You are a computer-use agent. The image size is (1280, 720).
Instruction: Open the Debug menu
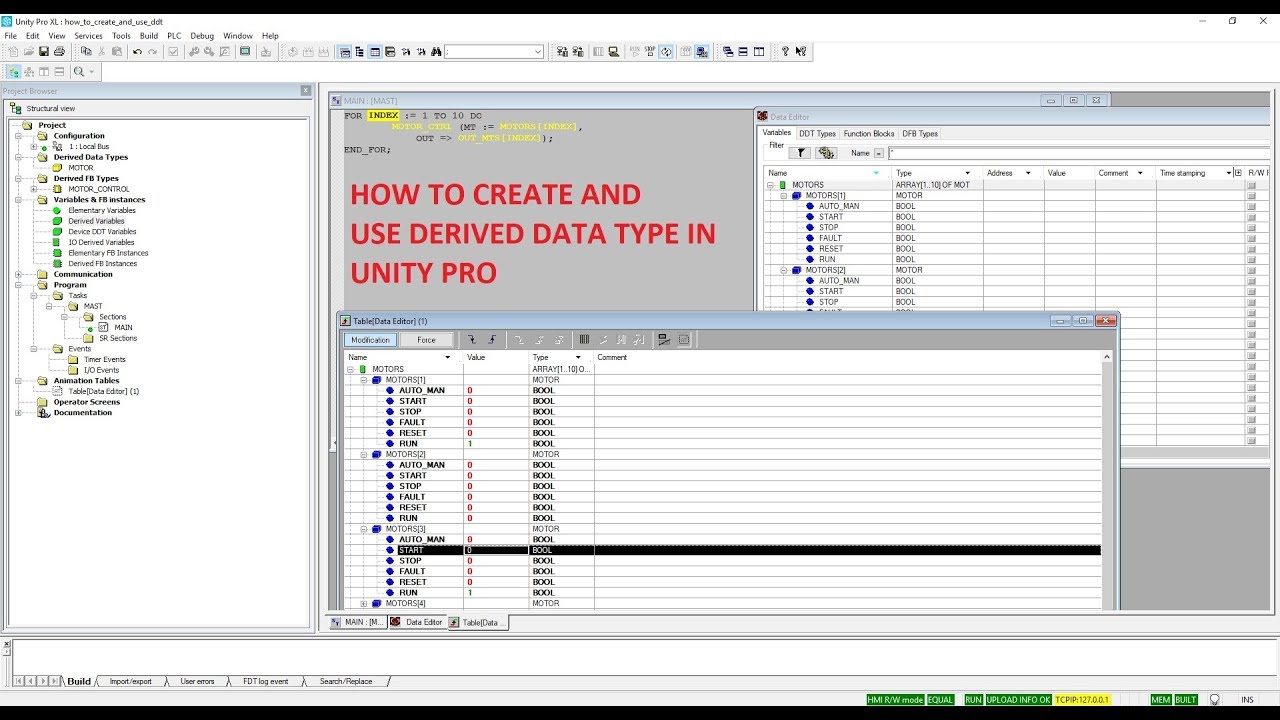(202, 36)
